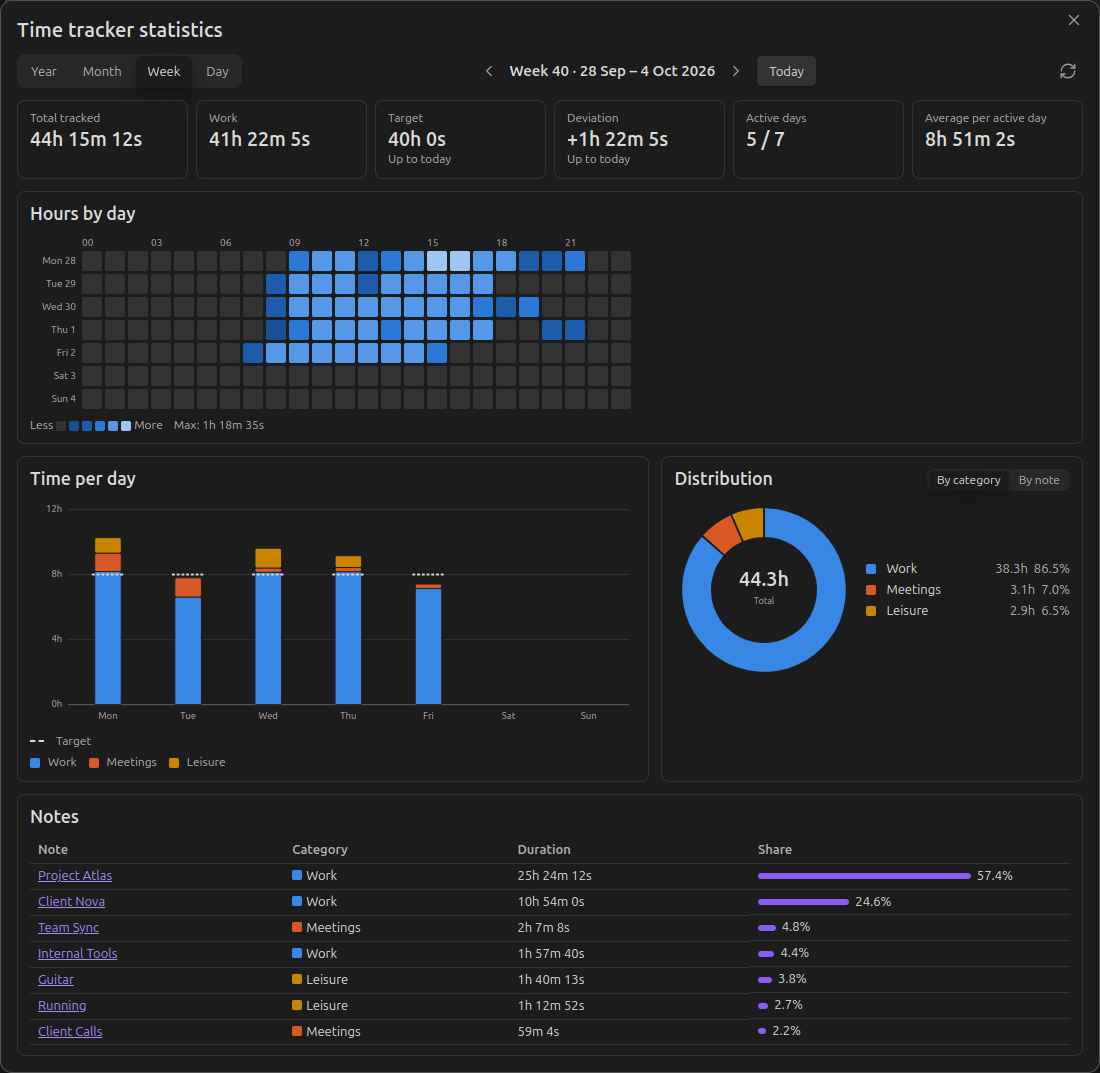Switch to the Day tab
The image size is (1100, 1073).
[x=217, y=72]
